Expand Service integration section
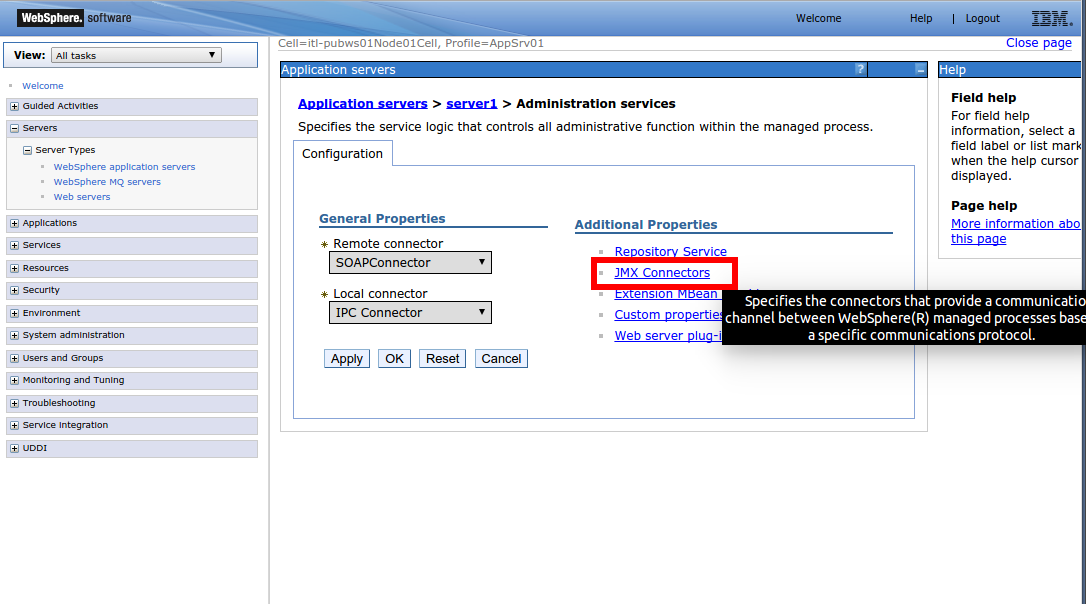This screenshot has width=1086, height=604. 14,425
